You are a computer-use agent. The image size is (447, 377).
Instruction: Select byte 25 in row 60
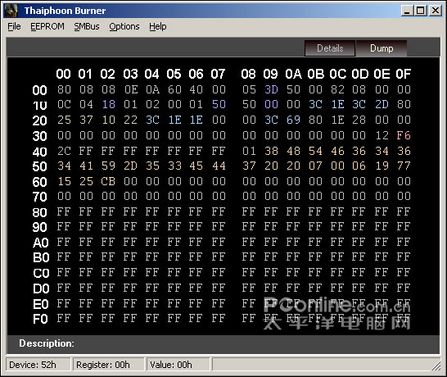coord(86,181)
